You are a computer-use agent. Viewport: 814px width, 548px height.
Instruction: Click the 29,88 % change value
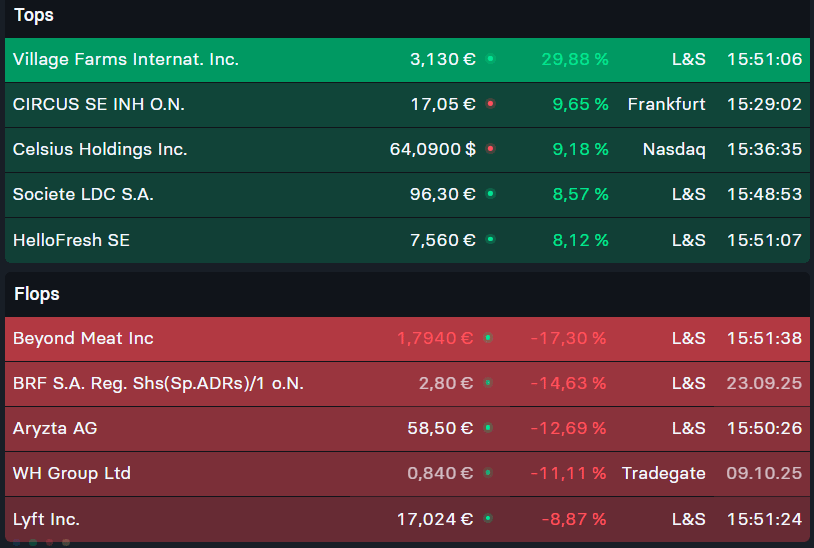tap(575, 59)
